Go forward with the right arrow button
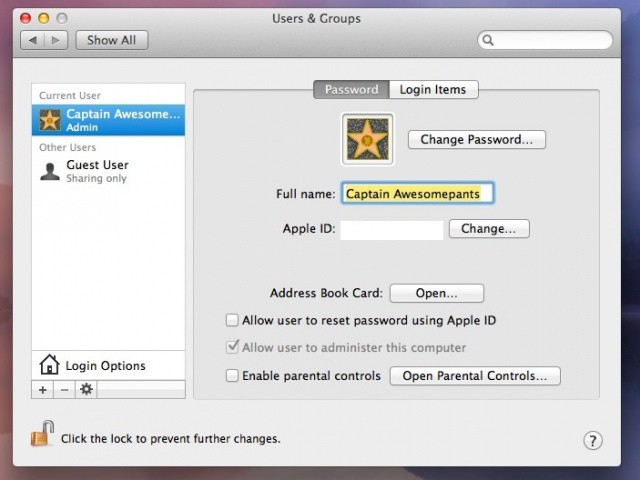This screenshot has width=640, height=480. tap(56, 40)
